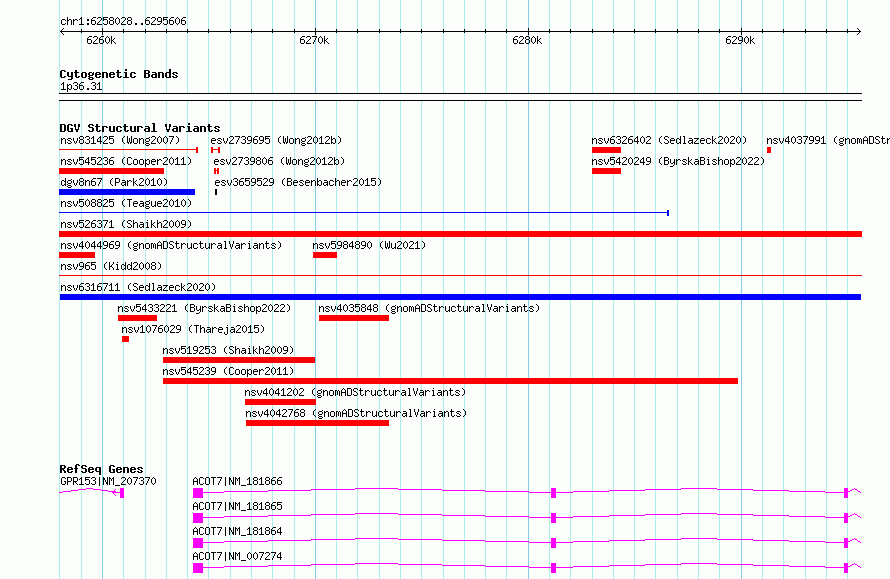Click the nsv5420249 red bar

(606, 171)
